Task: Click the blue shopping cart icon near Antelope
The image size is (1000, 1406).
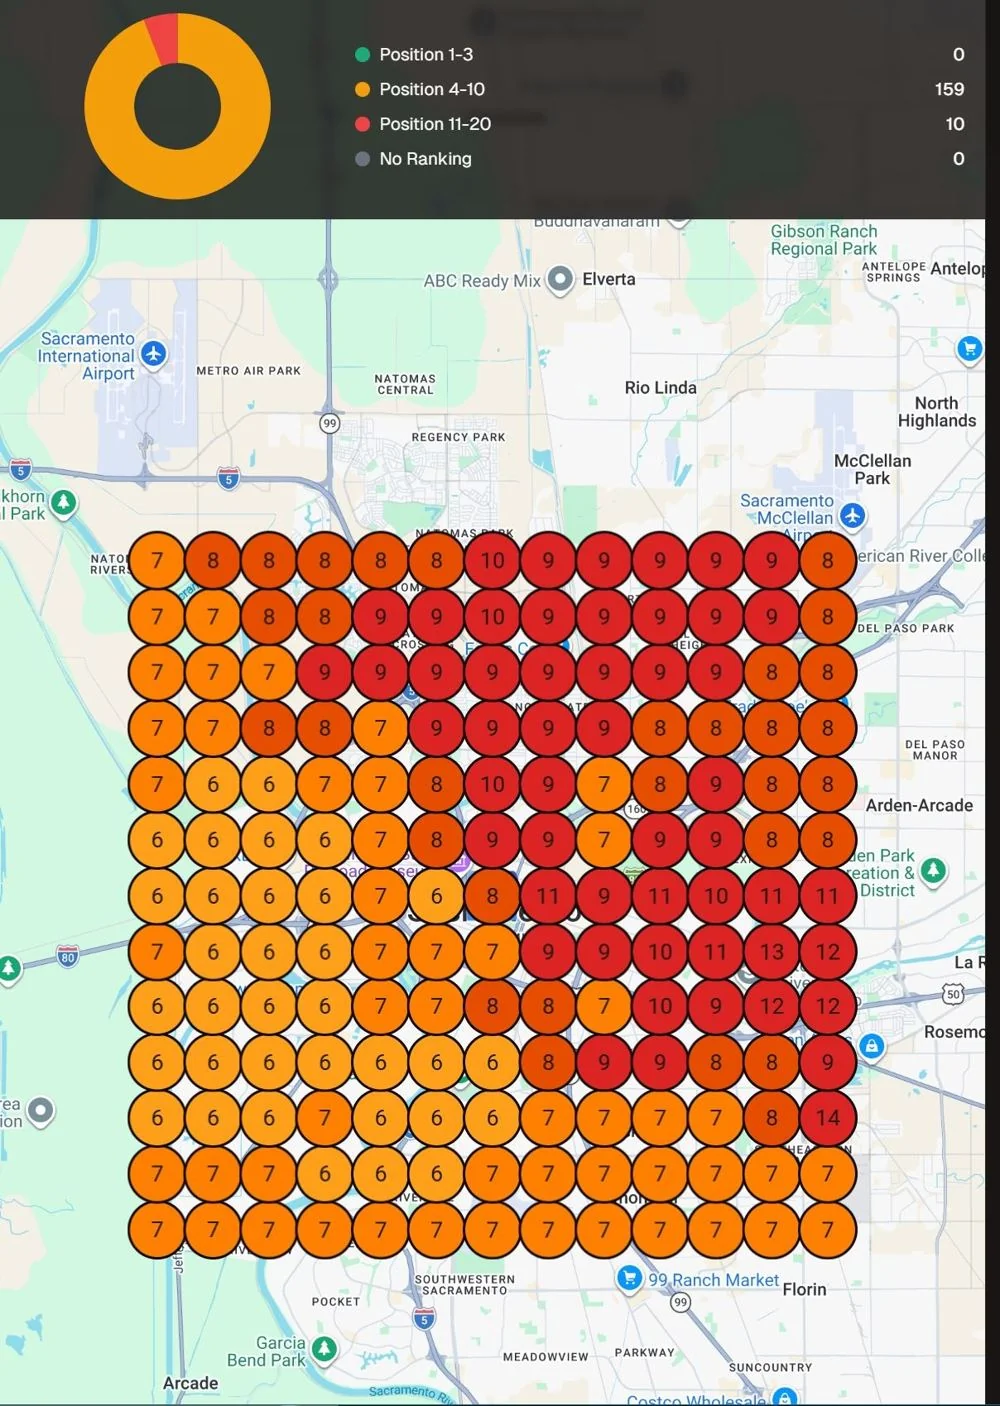Action: point(969,349)
